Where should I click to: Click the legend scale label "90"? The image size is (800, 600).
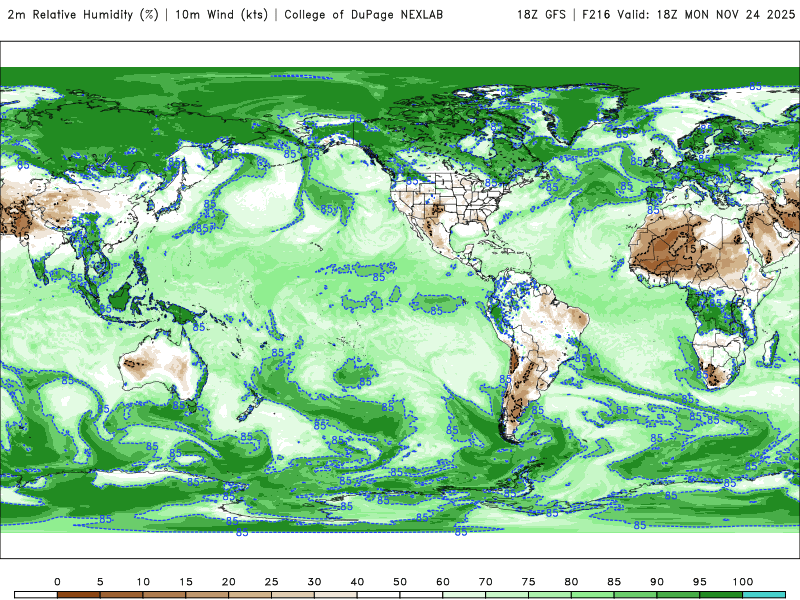pos(657,582)
